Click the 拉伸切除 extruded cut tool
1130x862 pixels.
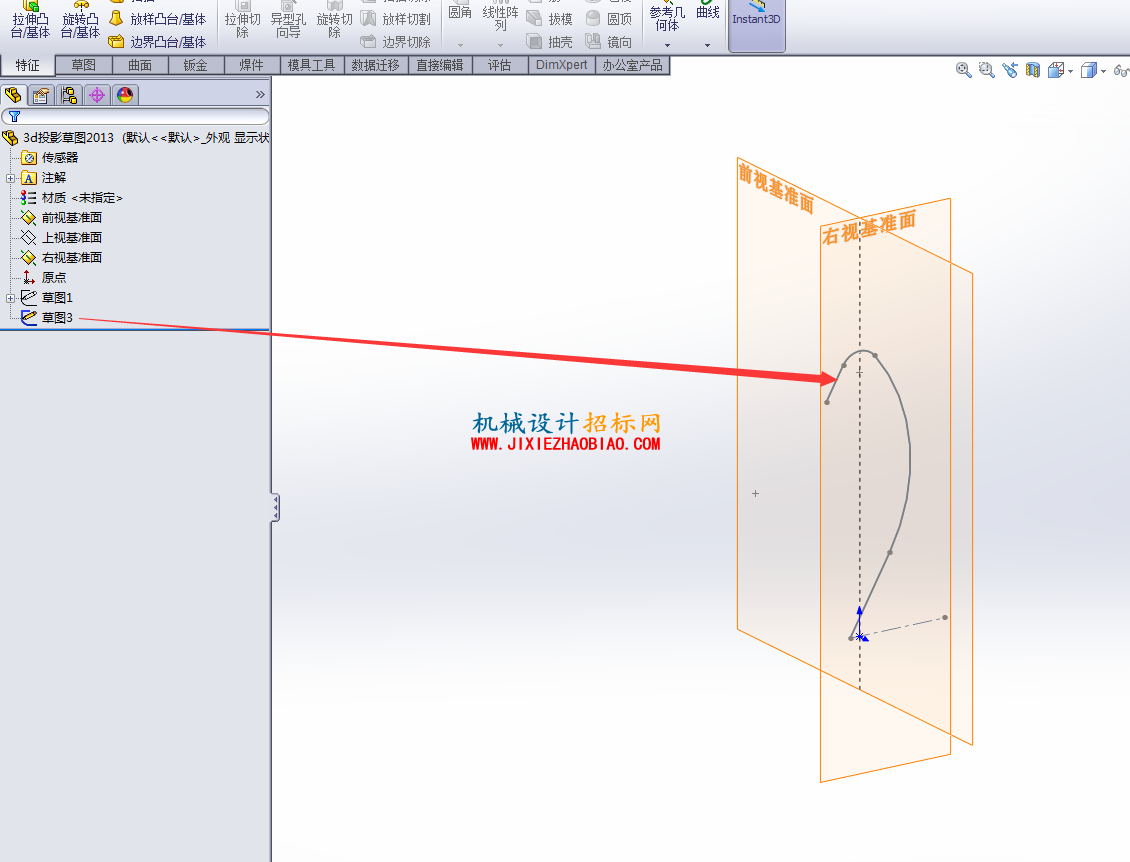click(242, 20)
